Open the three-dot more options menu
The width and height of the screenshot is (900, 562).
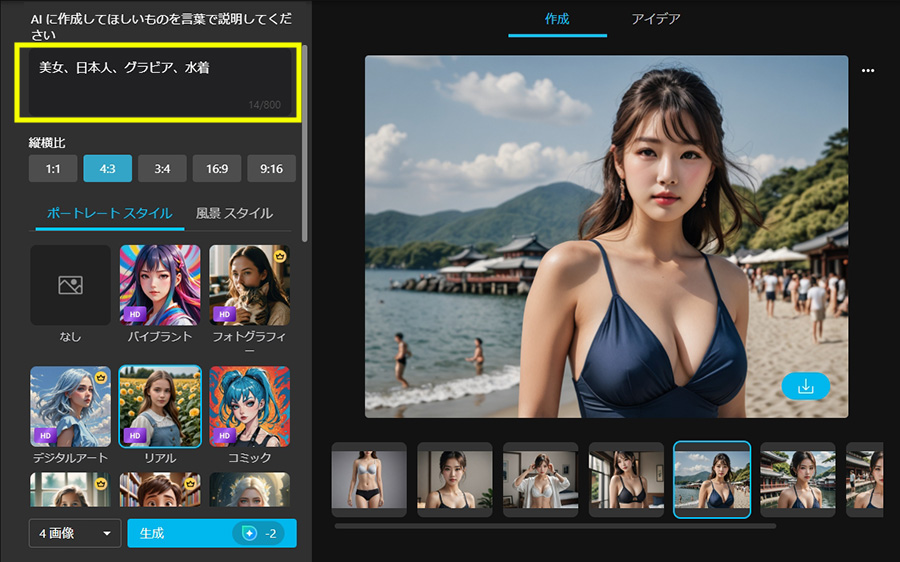tap(867, 71)
